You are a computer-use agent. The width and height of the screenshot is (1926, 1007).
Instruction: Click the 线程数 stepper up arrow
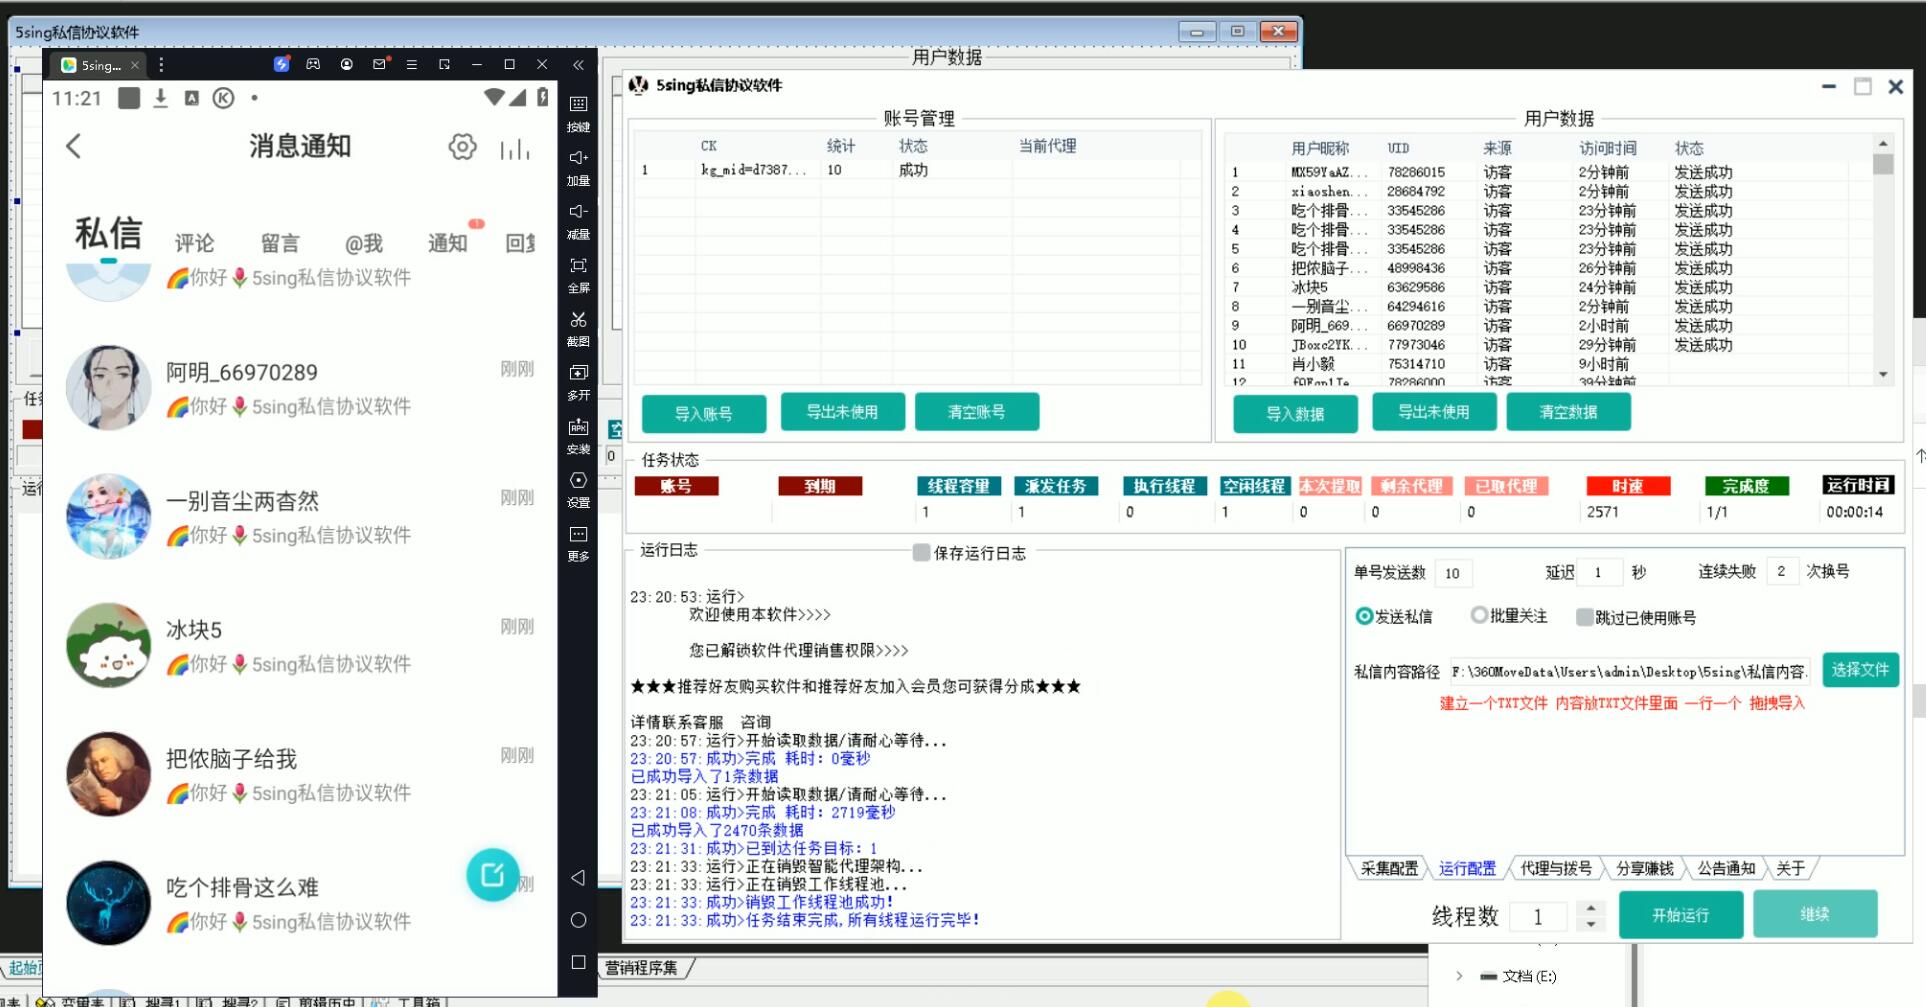[x=1590, y=907]
